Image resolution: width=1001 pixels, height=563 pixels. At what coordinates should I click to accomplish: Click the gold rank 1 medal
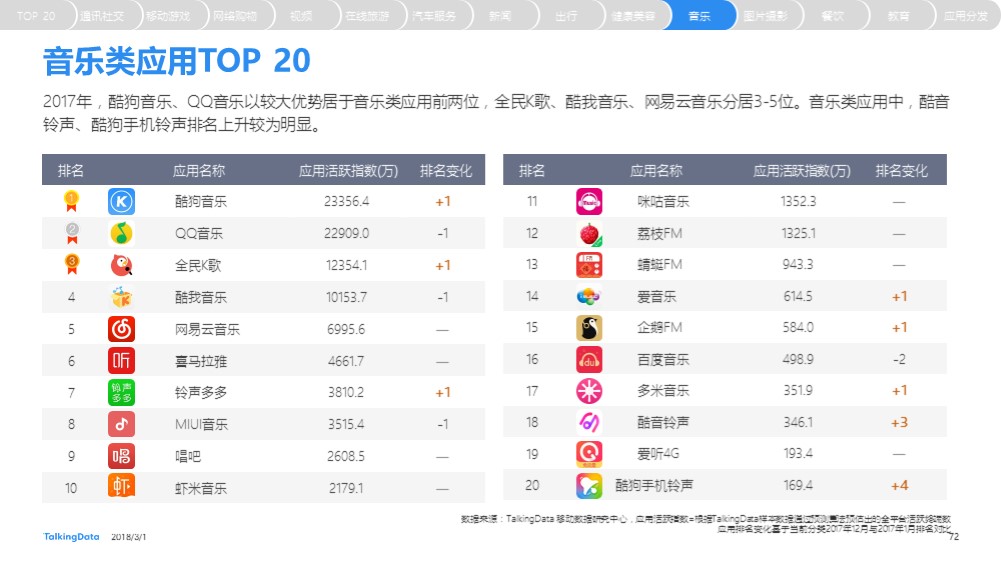pos(72,202)
